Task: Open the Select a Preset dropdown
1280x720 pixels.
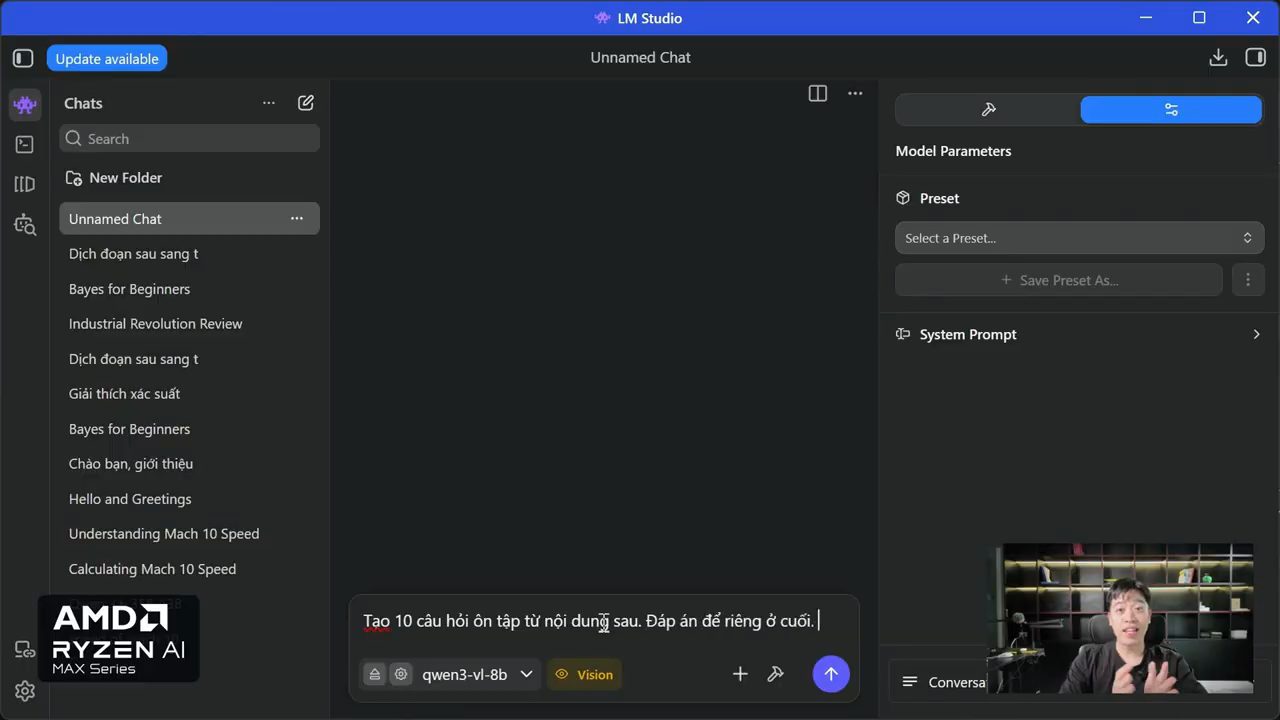Action: [x=1079, y=238]
